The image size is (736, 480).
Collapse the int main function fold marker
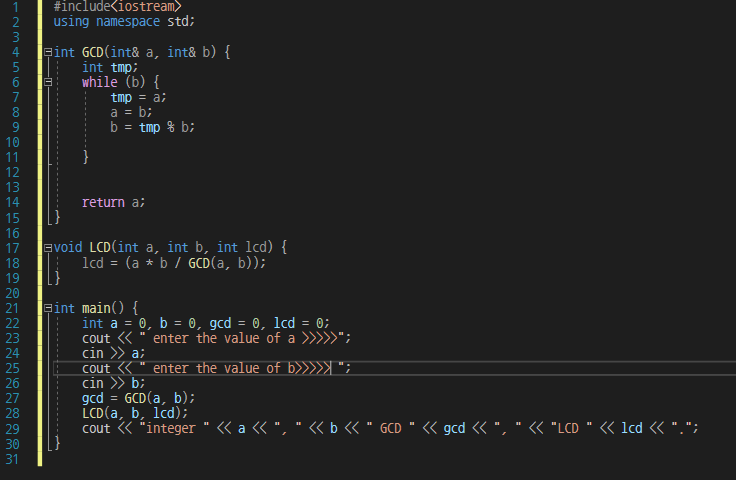(48, 308)
